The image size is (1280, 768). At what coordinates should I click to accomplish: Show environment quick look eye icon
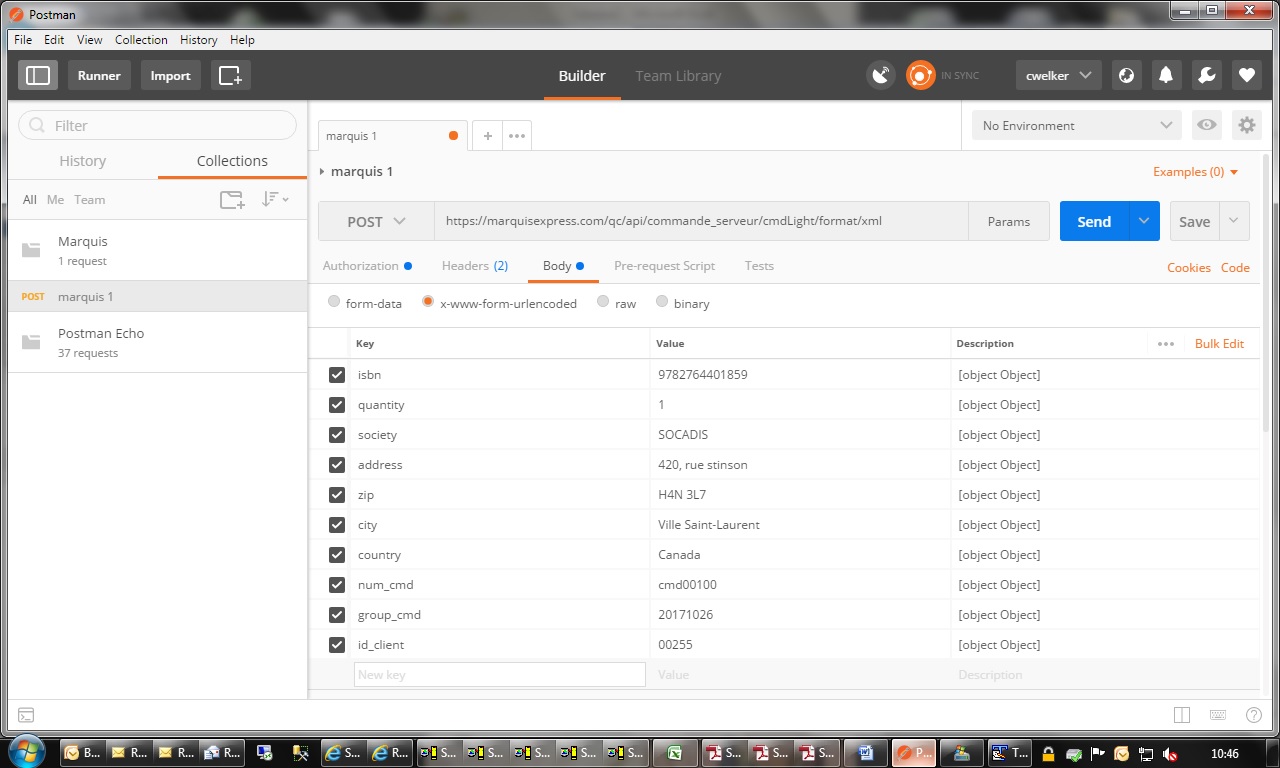tap(1207, 125)
